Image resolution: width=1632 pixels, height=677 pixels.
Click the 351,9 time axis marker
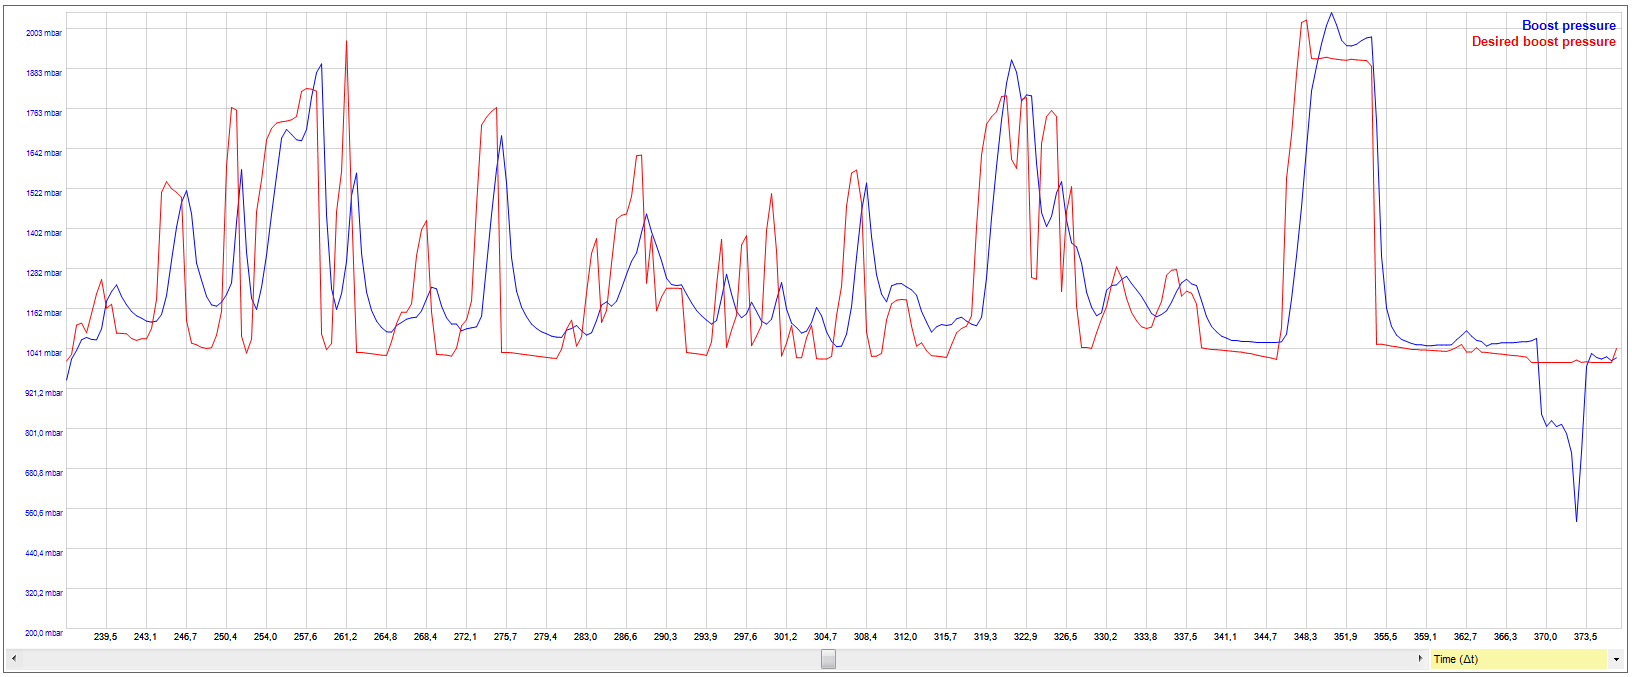[1345, 637]
